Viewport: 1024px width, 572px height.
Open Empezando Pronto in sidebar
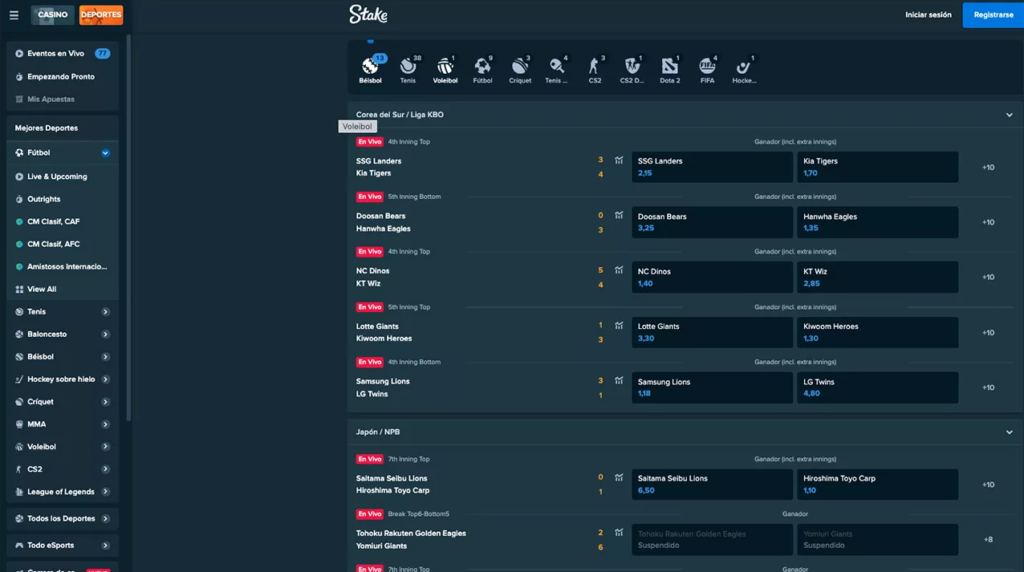tap(63, 76)
